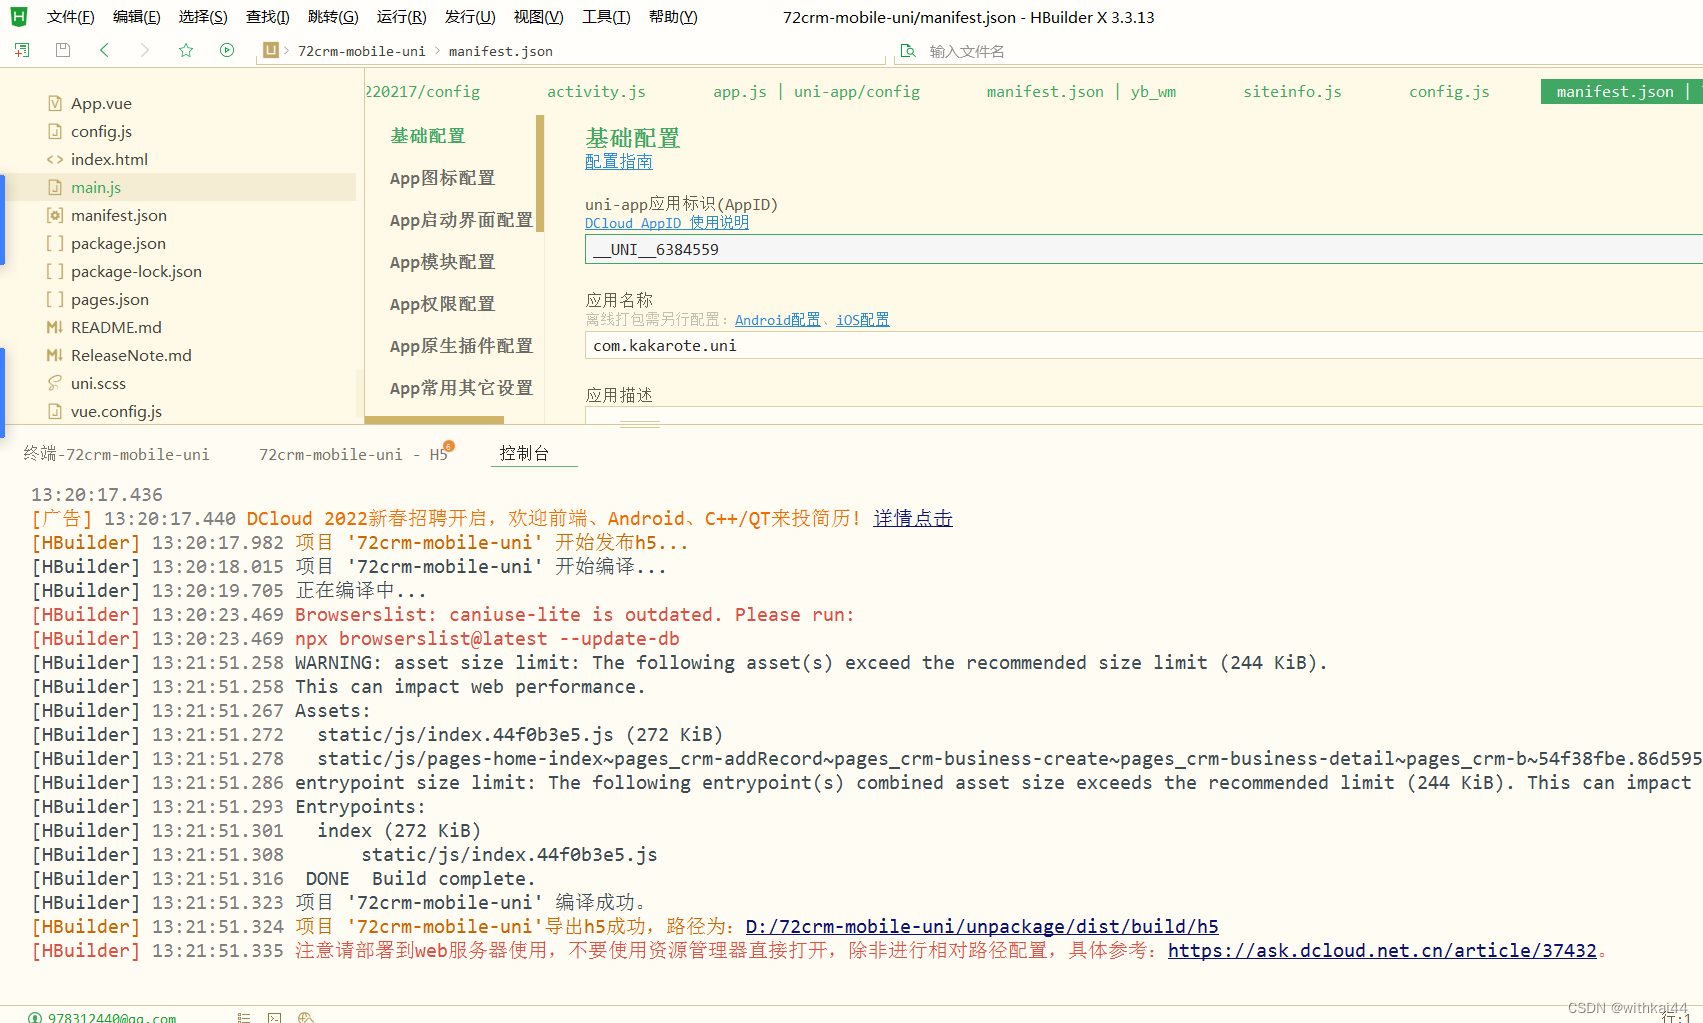Screen dimensions: 1703x1023
Task: Open the ask.dcloud.net.cn article link
Action: 1382,950
